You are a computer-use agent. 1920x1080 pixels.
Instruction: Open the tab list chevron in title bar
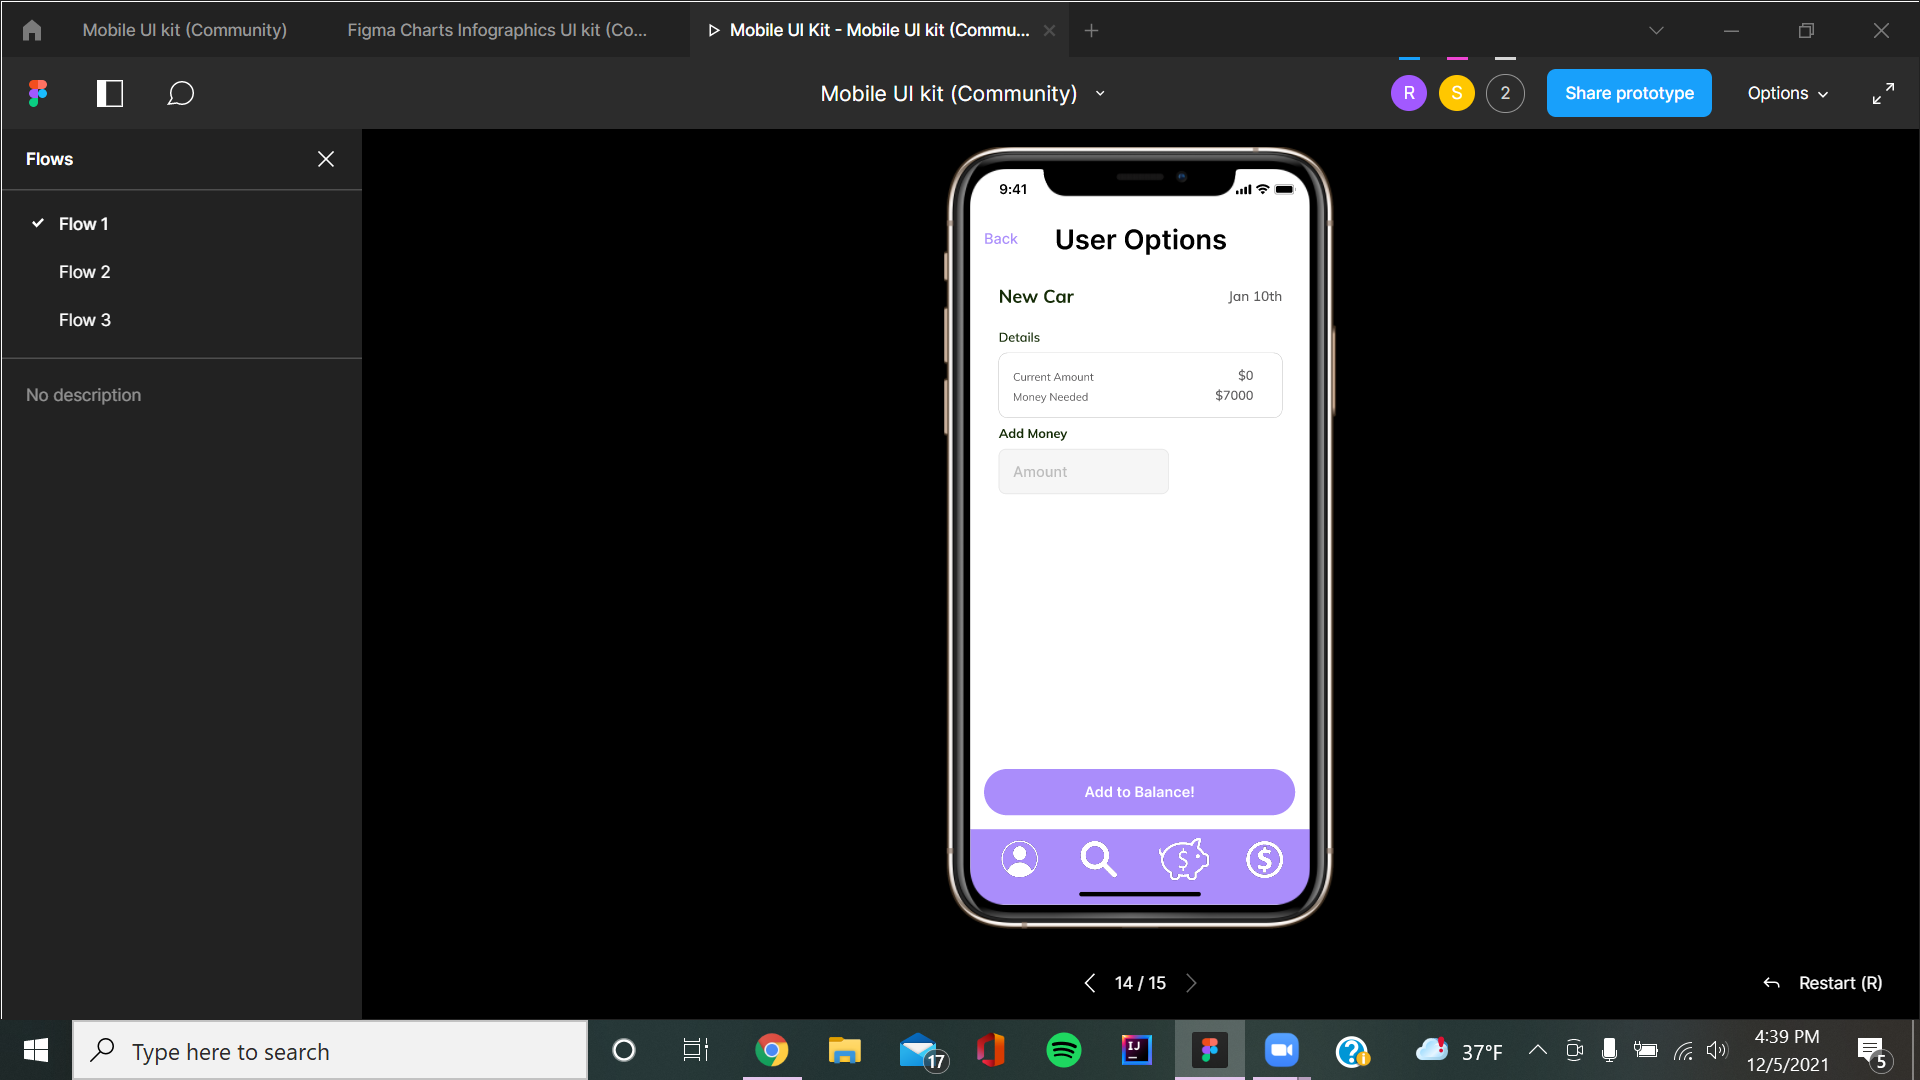pos(1656,30)
